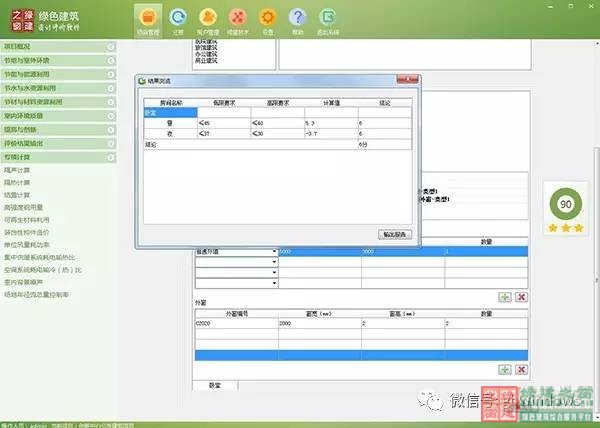Switch to the 卧室 tab at bottom
Viewport: 600px width, 428px height.
tap(215, 385)
